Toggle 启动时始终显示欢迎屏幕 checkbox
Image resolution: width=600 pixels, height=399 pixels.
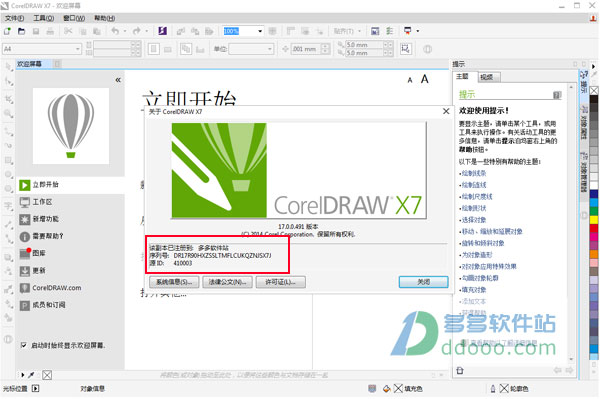point(24,345)
